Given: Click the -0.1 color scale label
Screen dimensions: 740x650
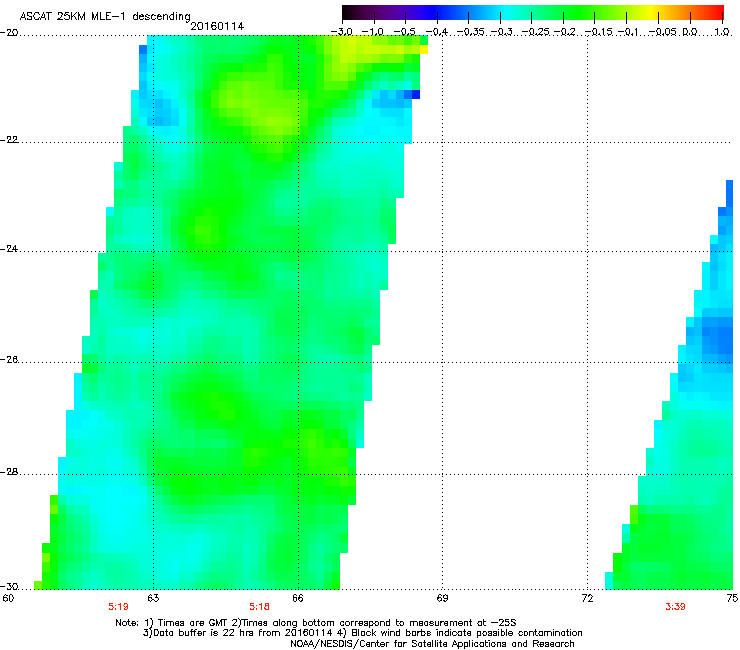Looking at the screenshot, I should [628, 32].
